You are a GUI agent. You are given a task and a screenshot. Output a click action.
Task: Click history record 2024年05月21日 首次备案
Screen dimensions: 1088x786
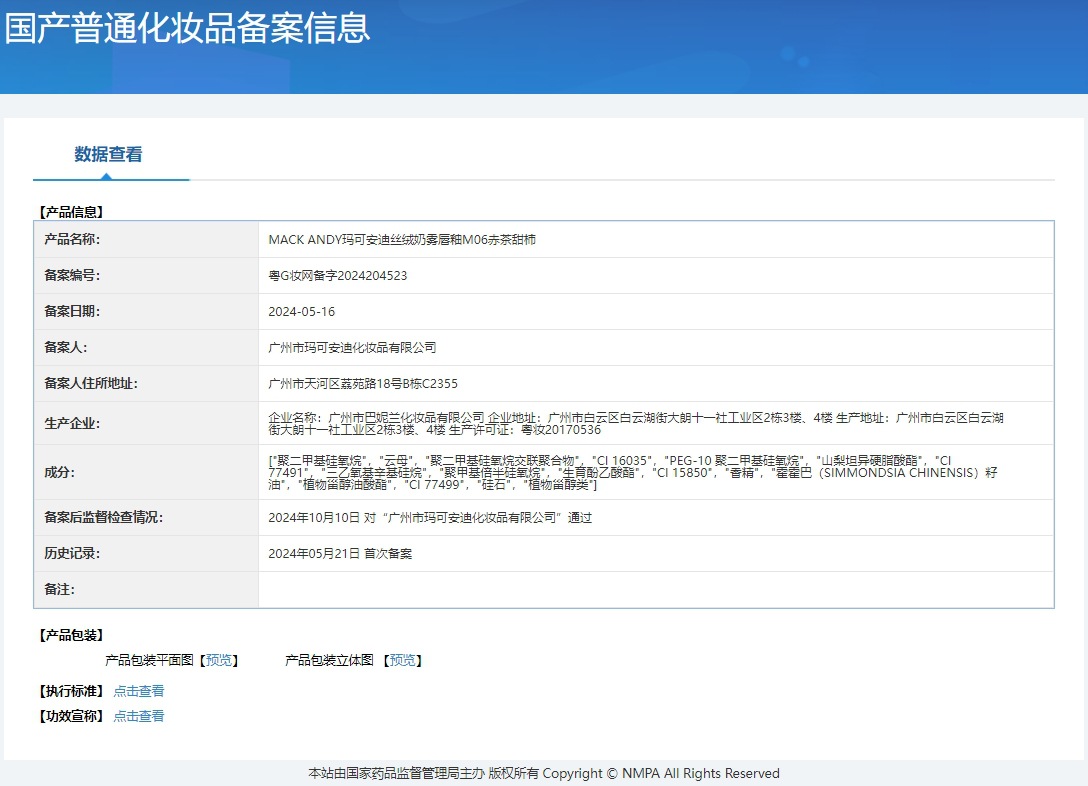coord(340,554)
